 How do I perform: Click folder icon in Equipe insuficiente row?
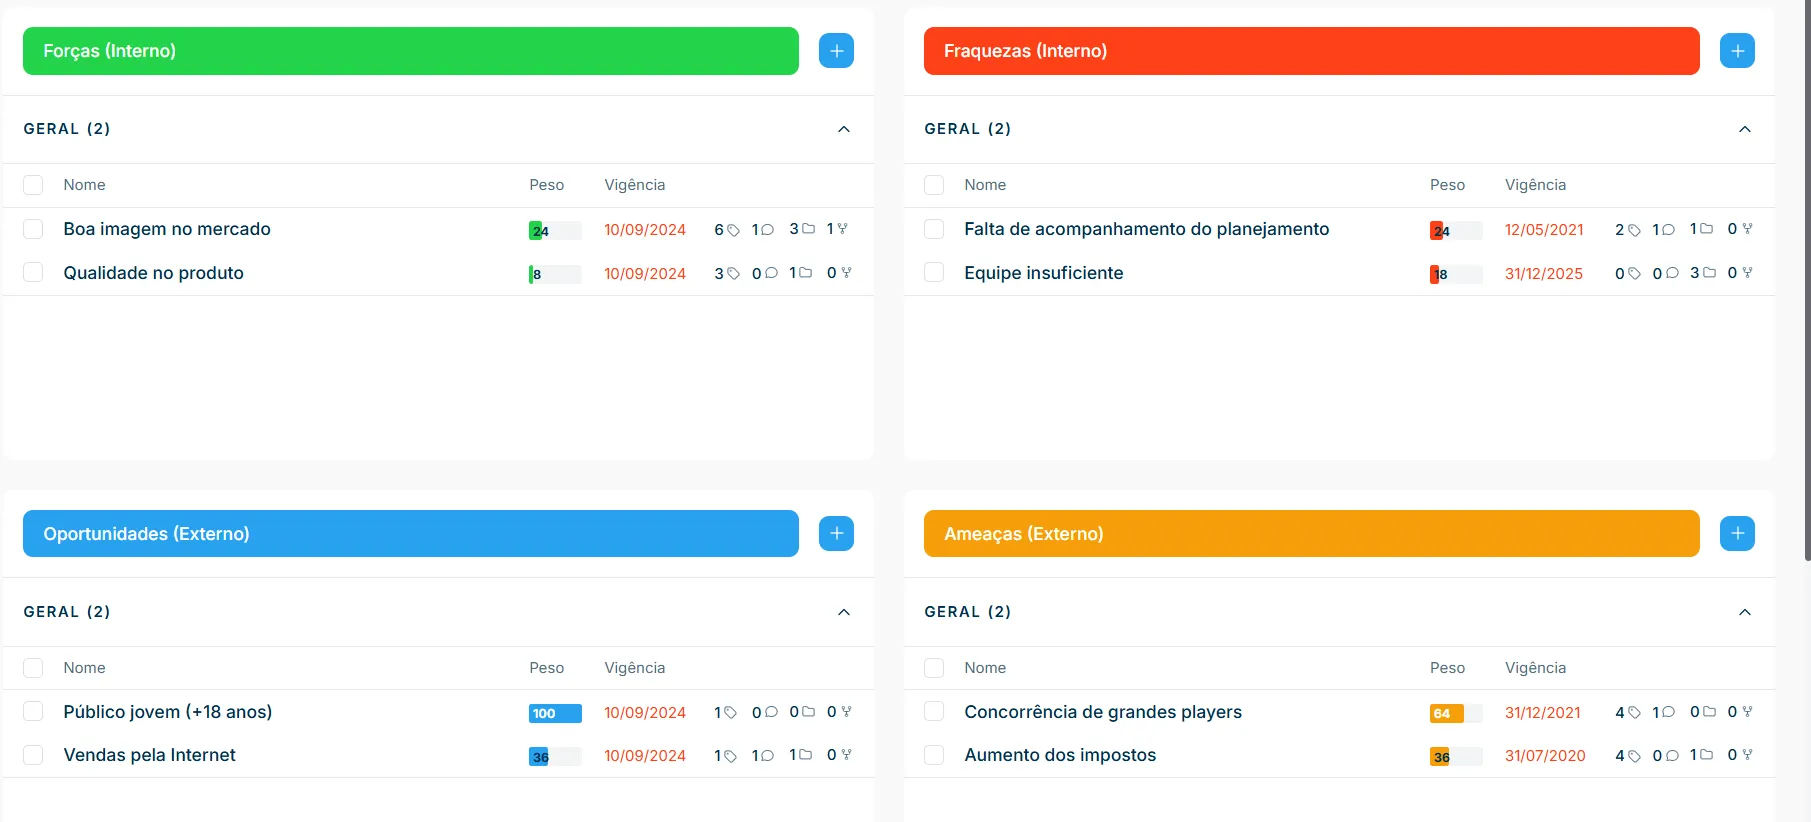pos(1709,272)
